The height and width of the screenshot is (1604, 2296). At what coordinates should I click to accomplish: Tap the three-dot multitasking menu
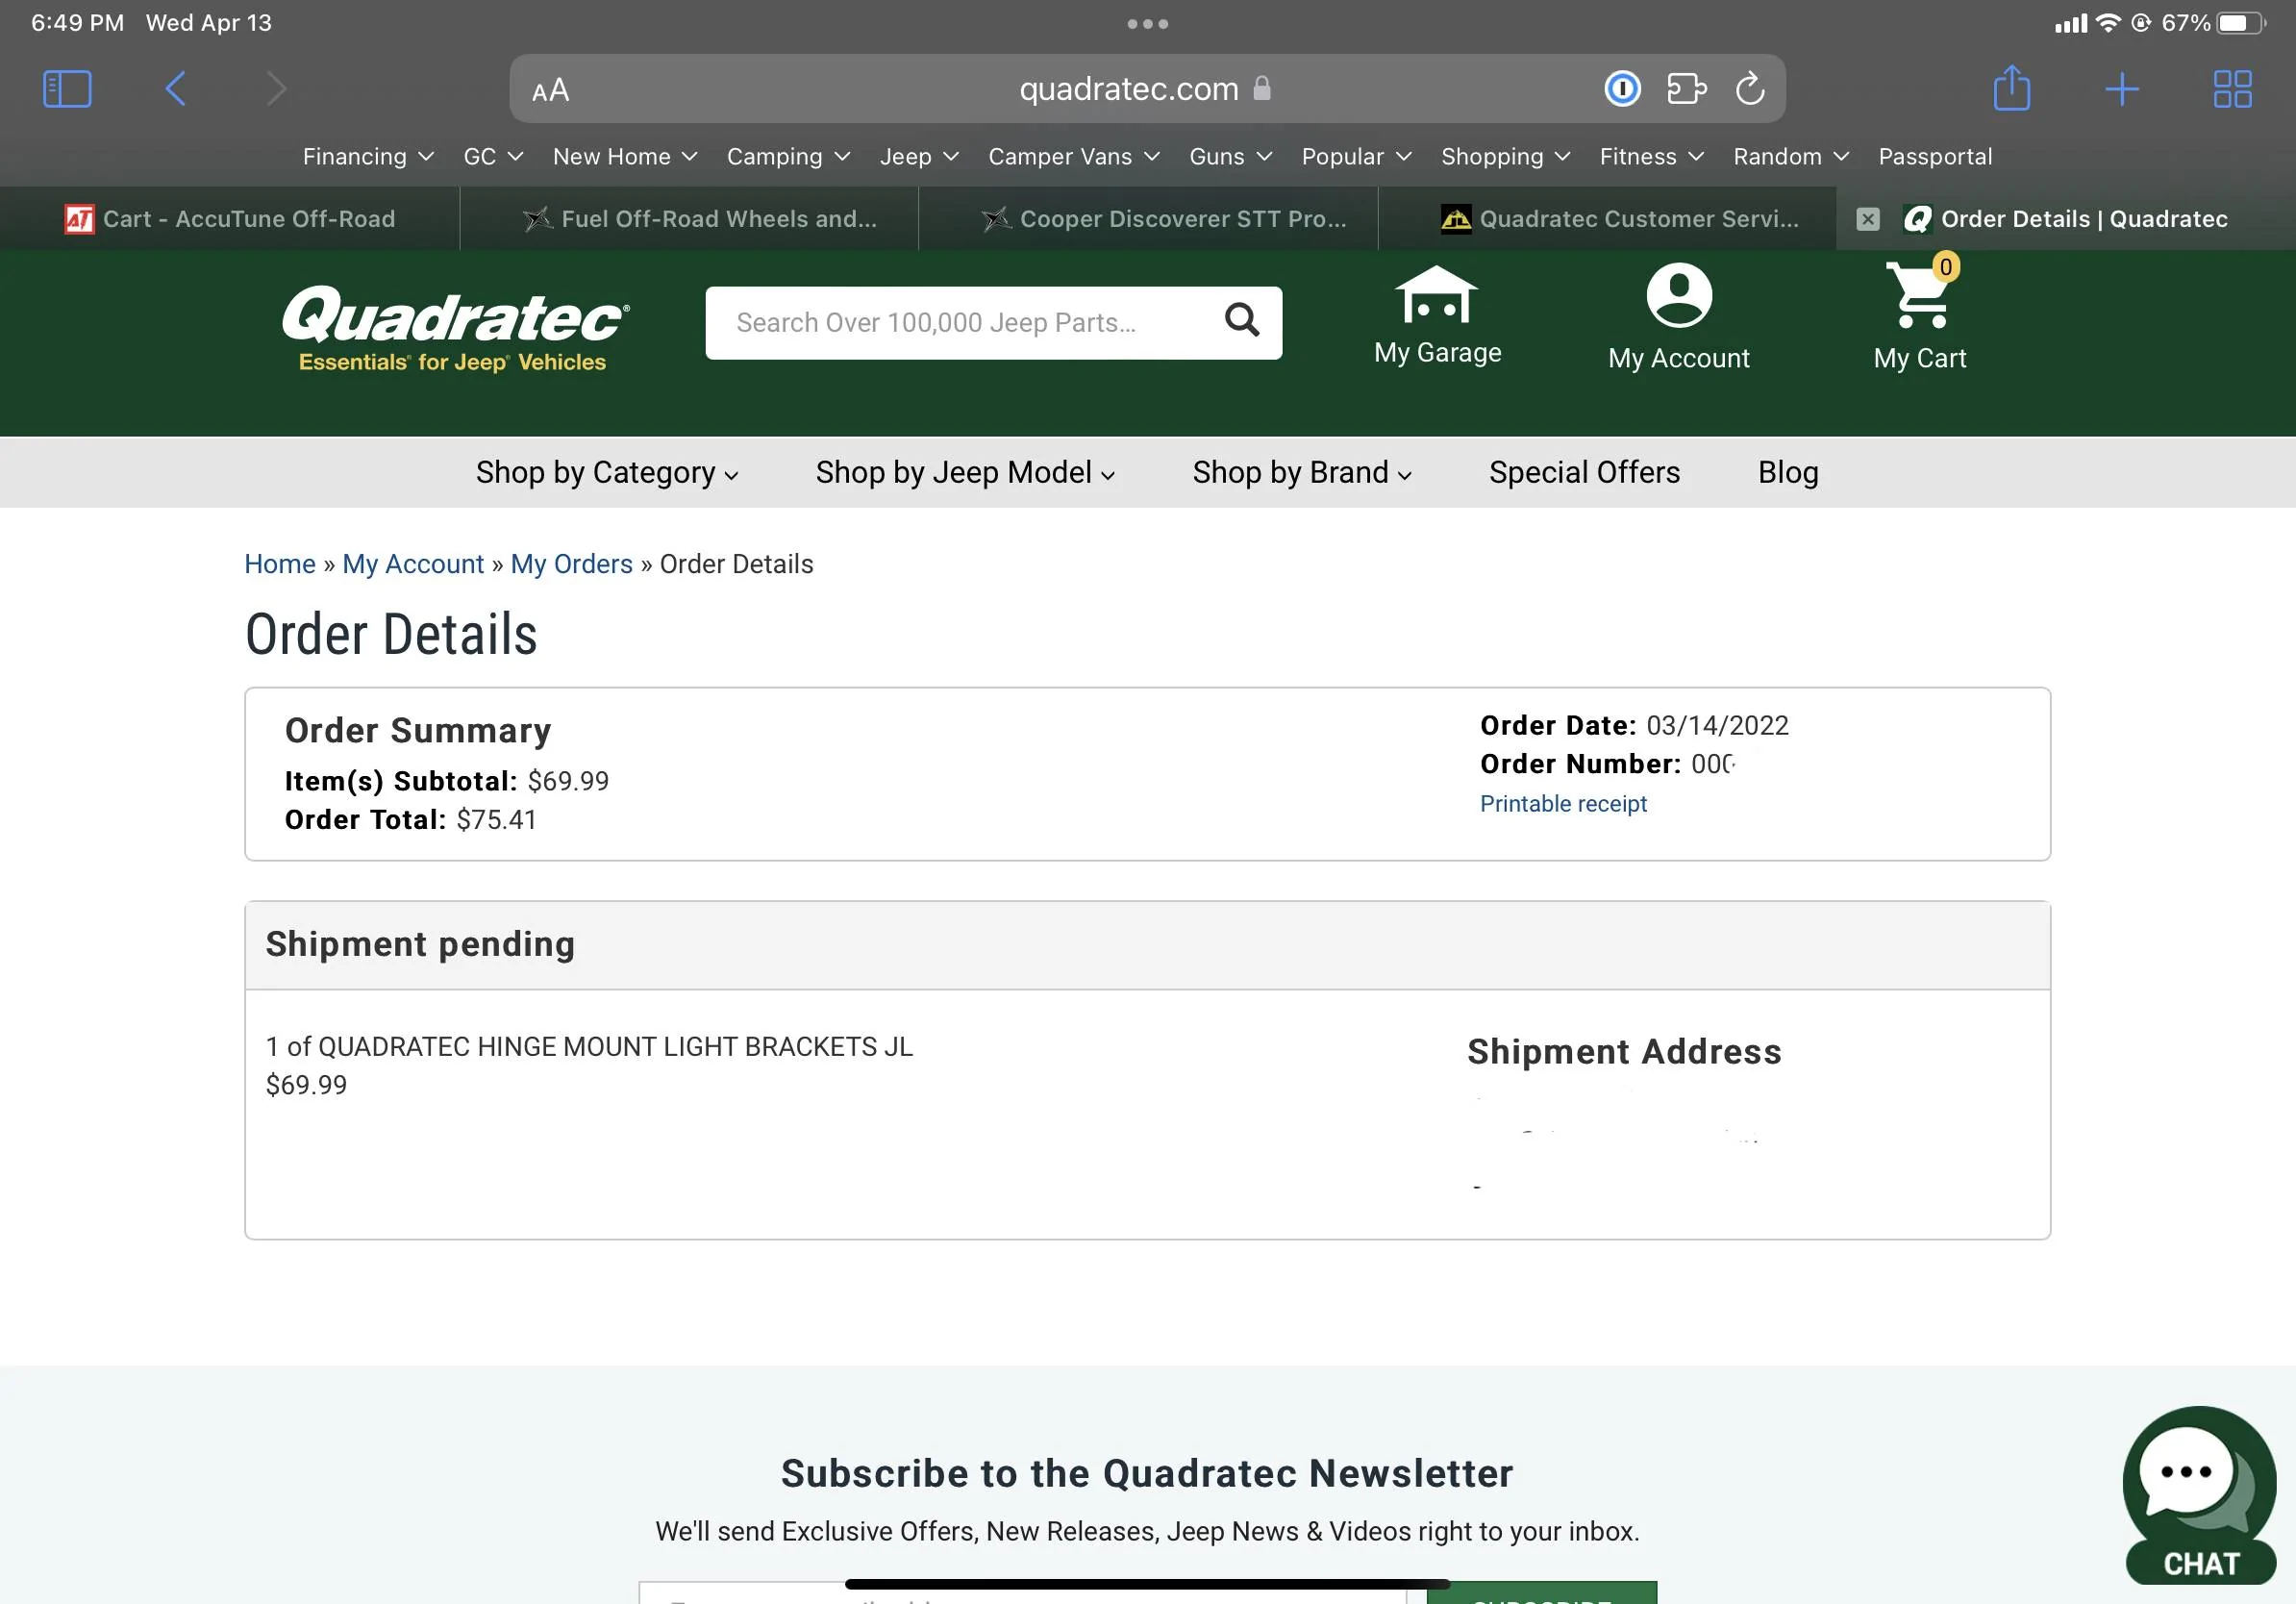(1147, 23)
